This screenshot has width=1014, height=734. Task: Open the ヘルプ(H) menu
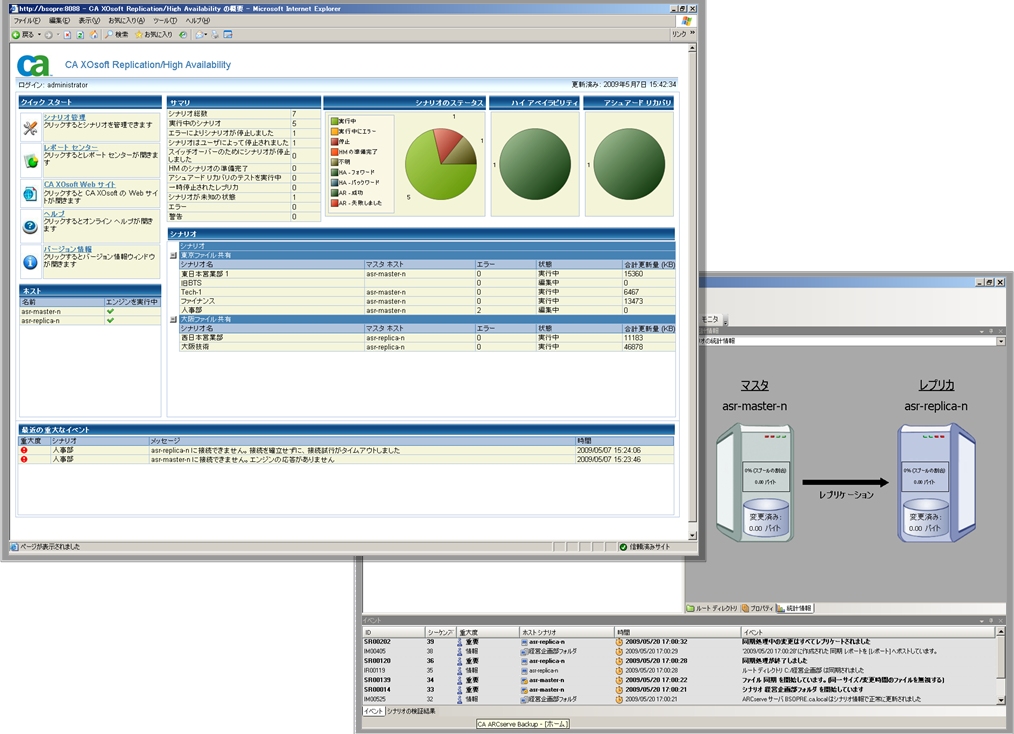(197, 21)
